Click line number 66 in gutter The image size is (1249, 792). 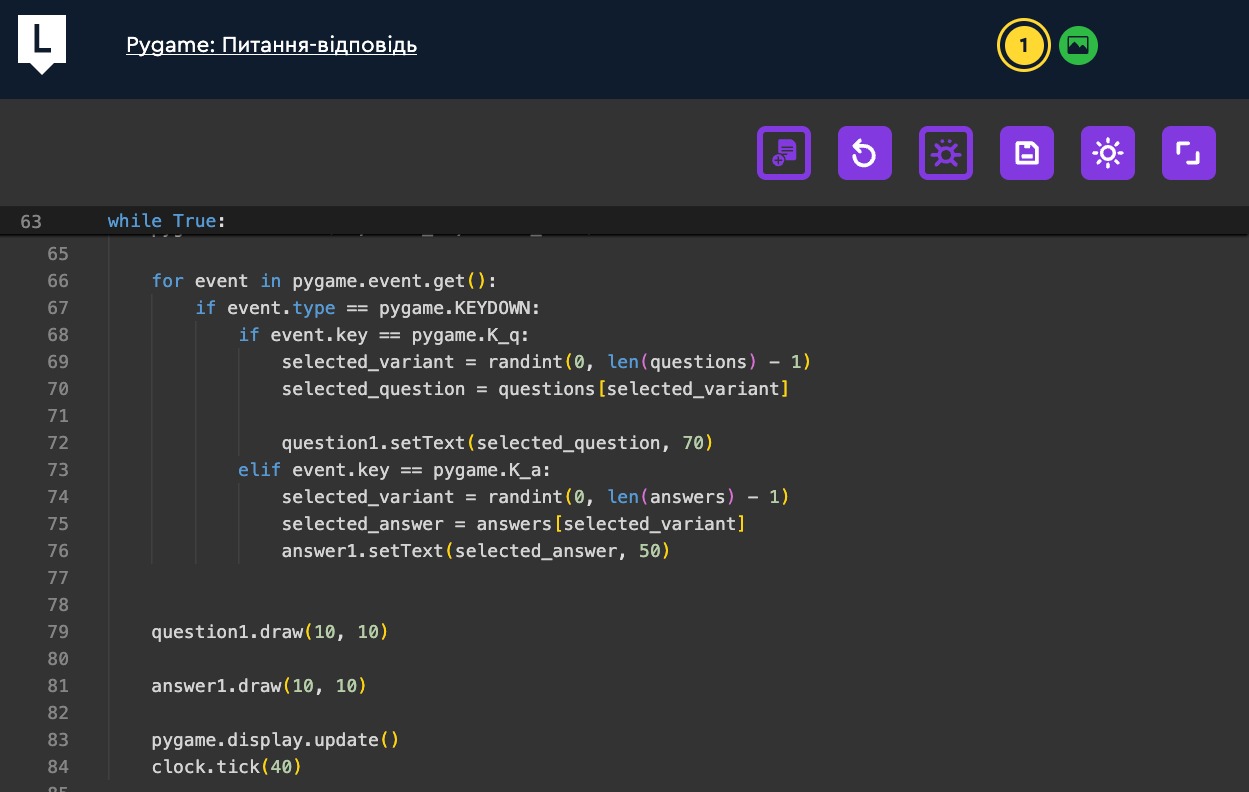(x=57, y=281)
